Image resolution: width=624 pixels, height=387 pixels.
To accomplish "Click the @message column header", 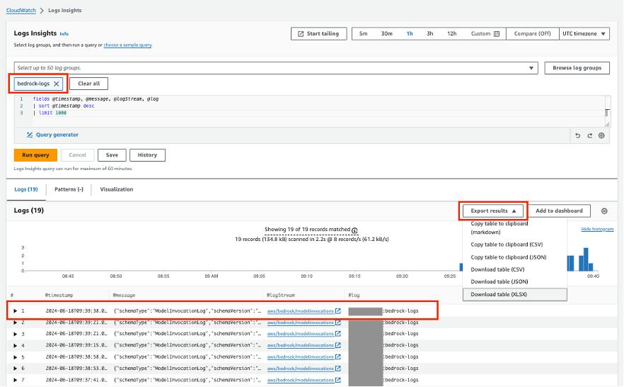I will pyautogui.click(x=124, y=295).
